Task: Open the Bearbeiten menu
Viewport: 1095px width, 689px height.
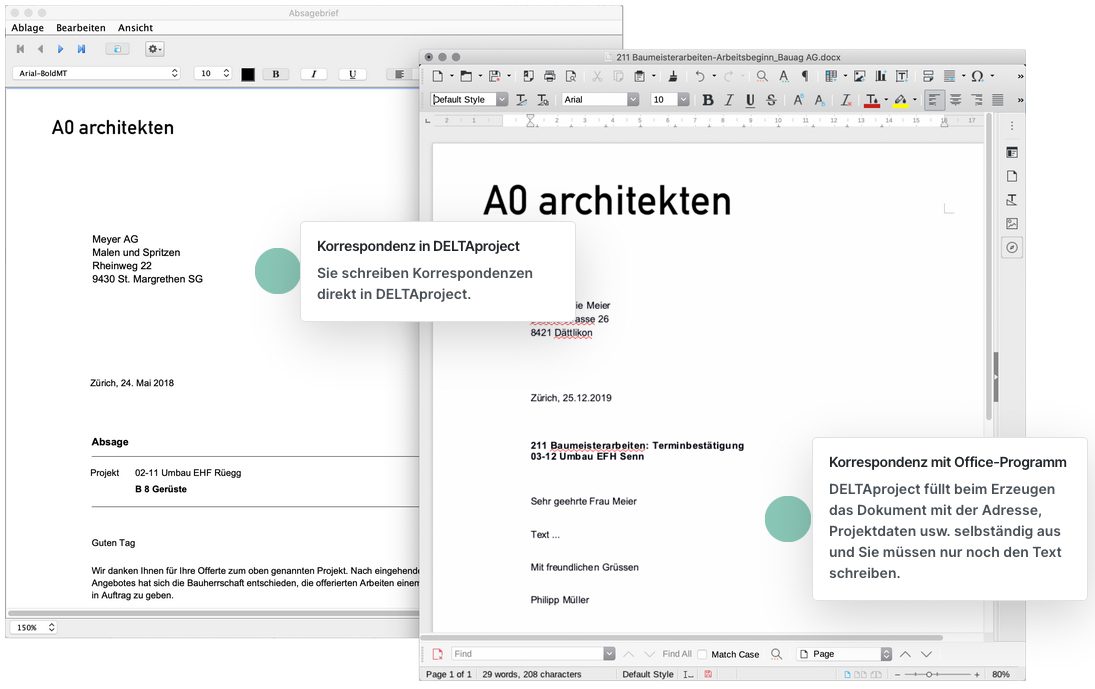Action: tap(81, 28)
